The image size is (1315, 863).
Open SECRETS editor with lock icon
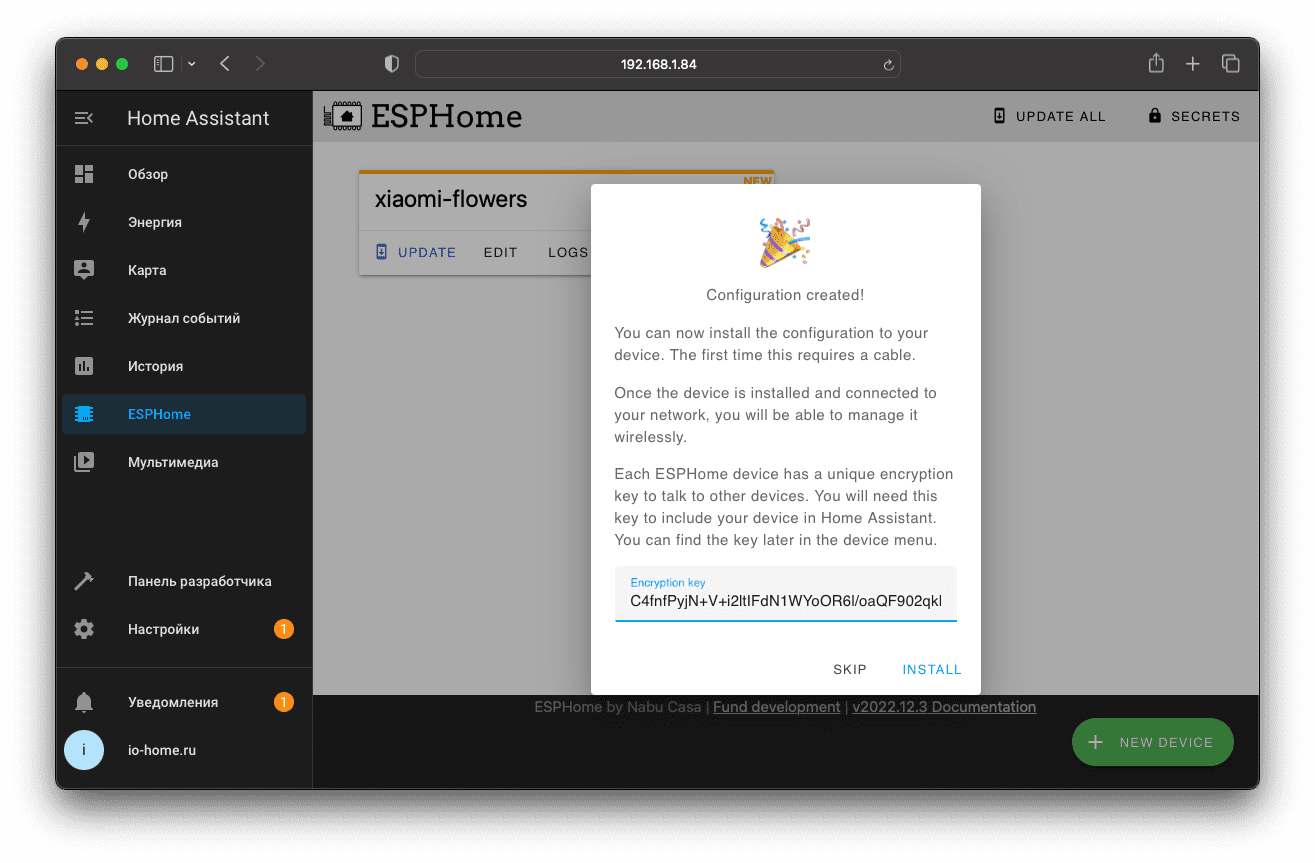pos(1194,116)
